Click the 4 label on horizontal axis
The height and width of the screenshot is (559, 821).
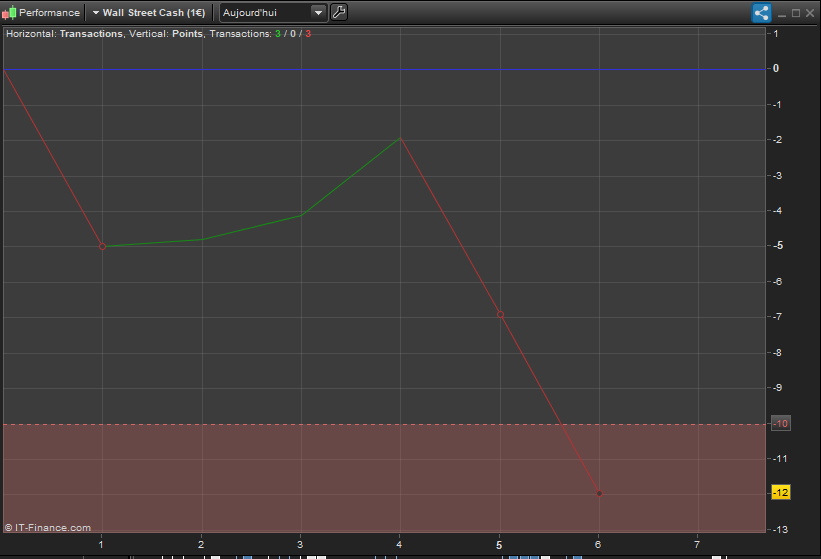click(x=400, y=544)
